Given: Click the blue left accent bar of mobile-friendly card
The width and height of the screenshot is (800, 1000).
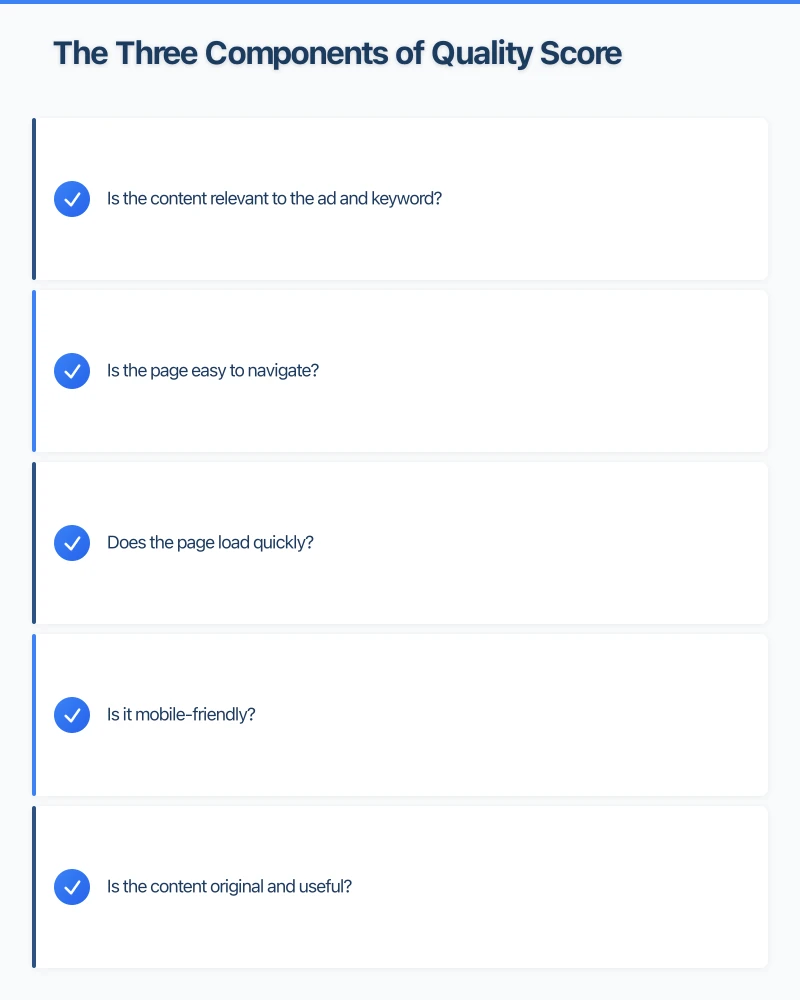Looking at the screenshot, I should point(34,715).
